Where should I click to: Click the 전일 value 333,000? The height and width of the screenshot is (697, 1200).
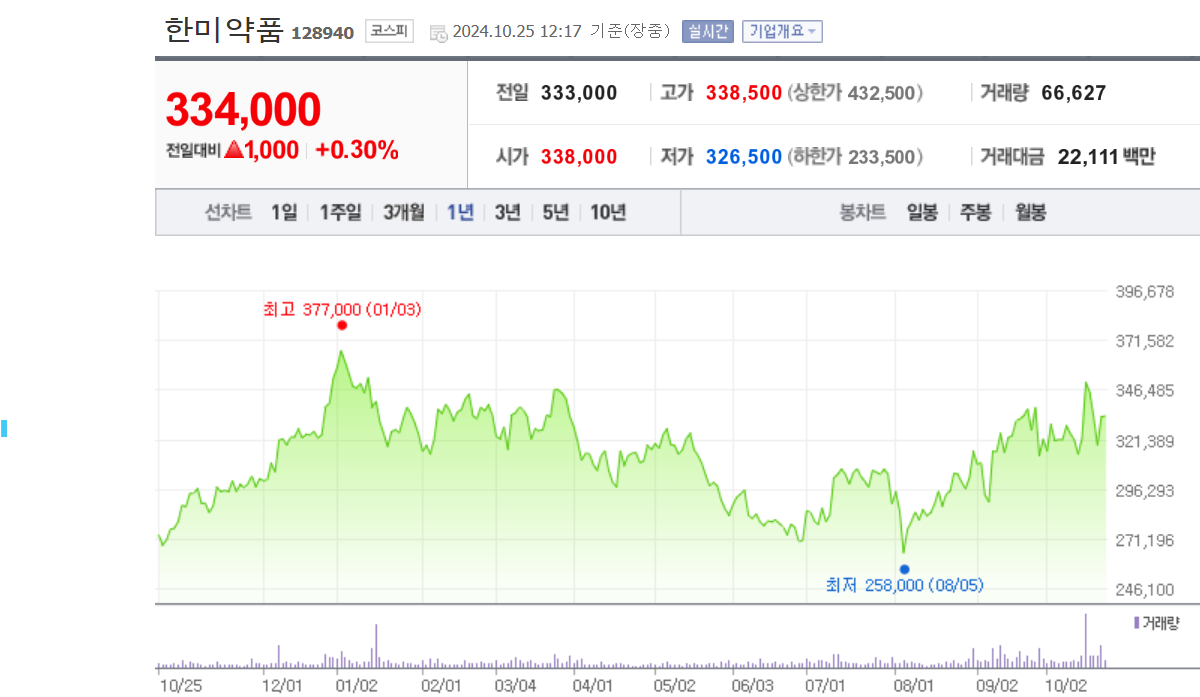coord(579,93)
